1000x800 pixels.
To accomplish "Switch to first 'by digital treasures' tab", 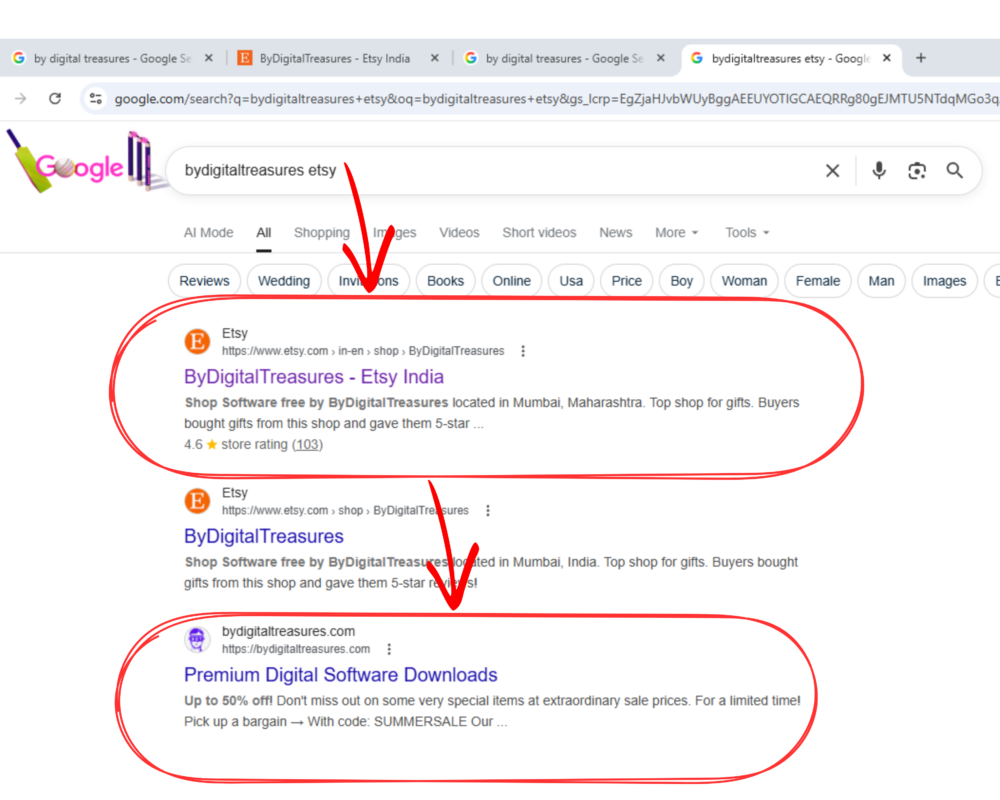I will click(112, 58).
